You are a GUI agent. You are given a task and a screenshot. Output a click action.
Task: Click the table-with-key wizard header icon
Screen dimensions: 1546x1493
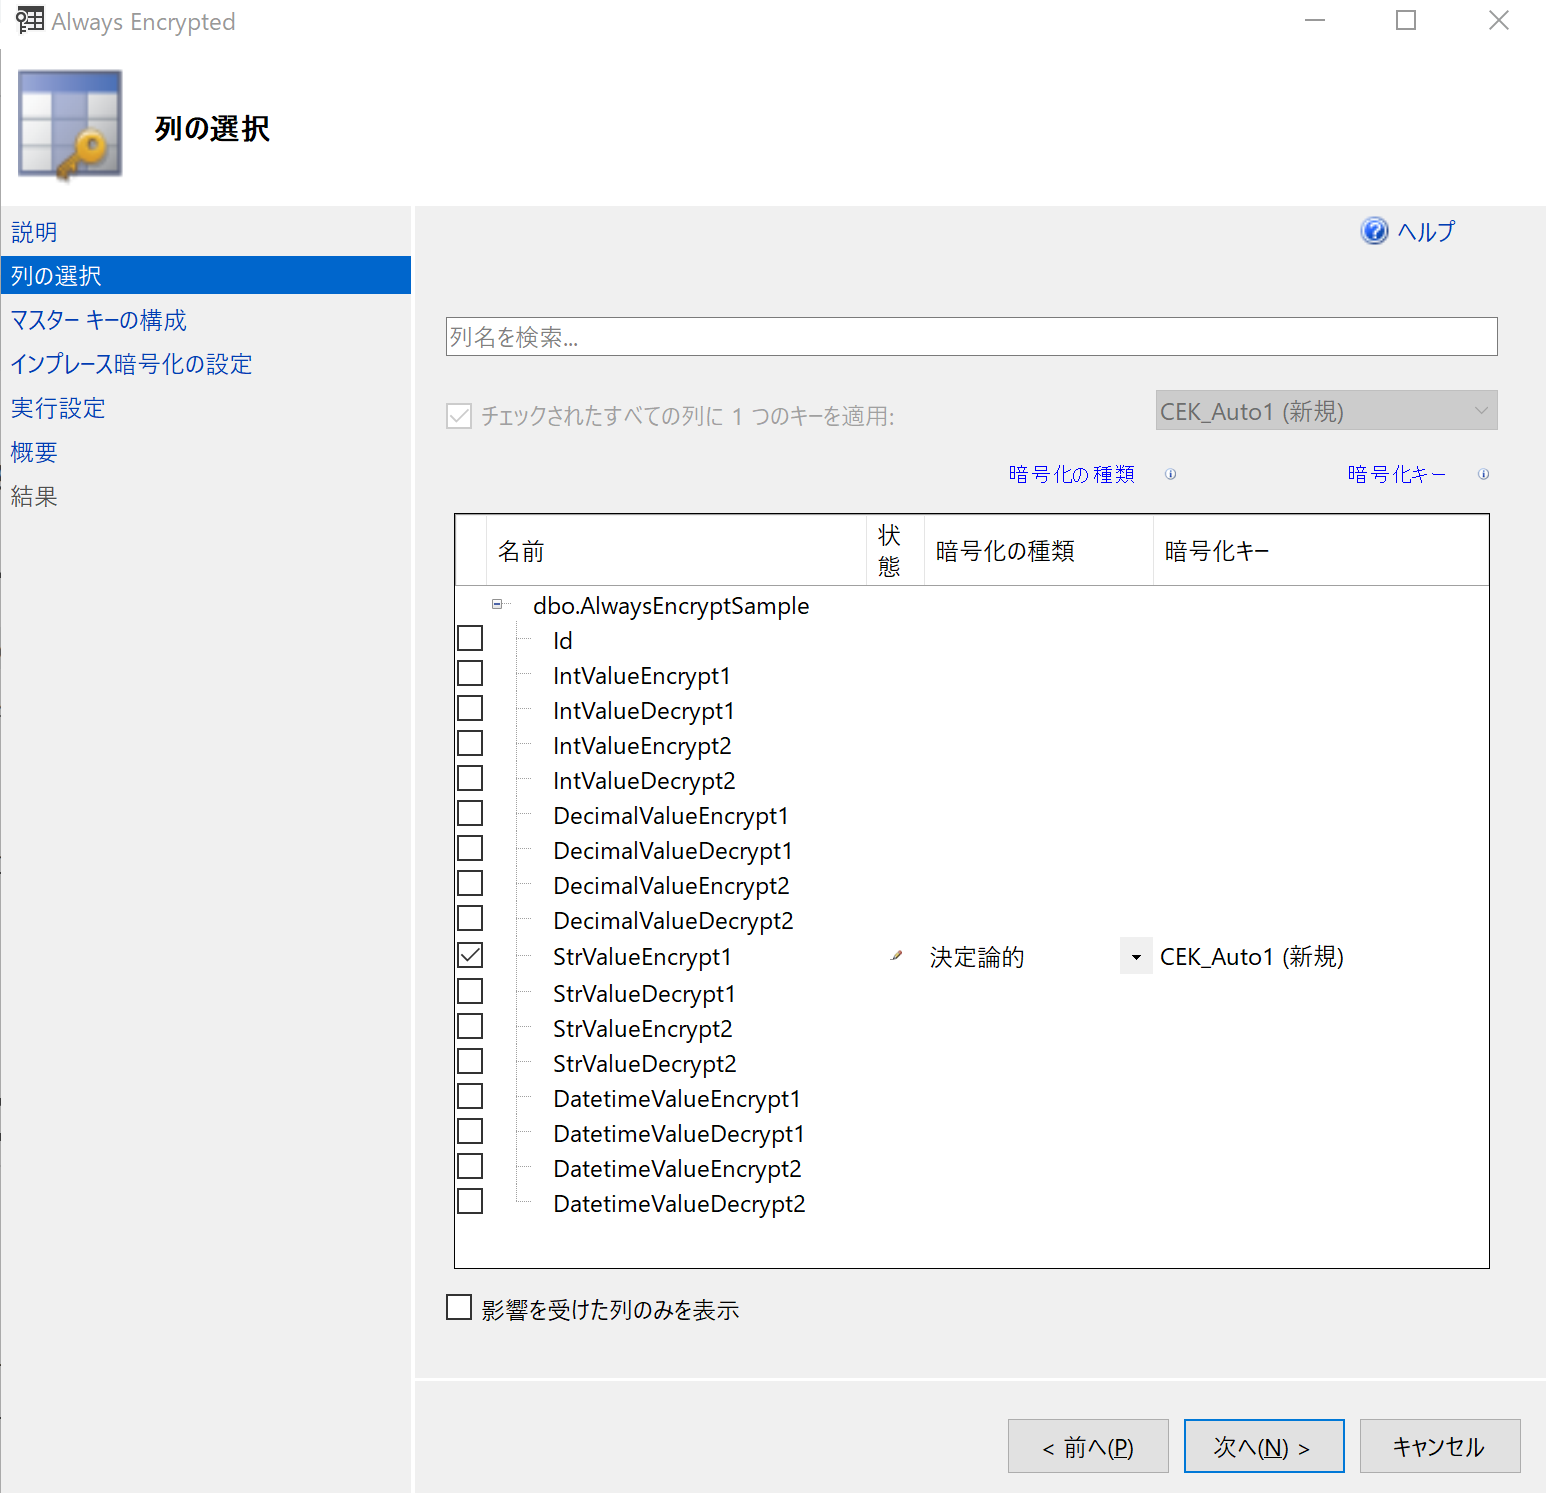coord(69,124)
